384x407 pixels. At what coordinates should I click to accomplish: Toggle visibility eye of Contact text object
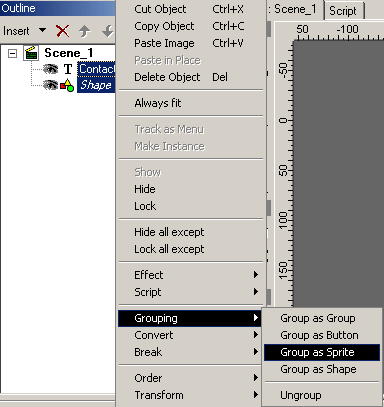pos(50,69)
